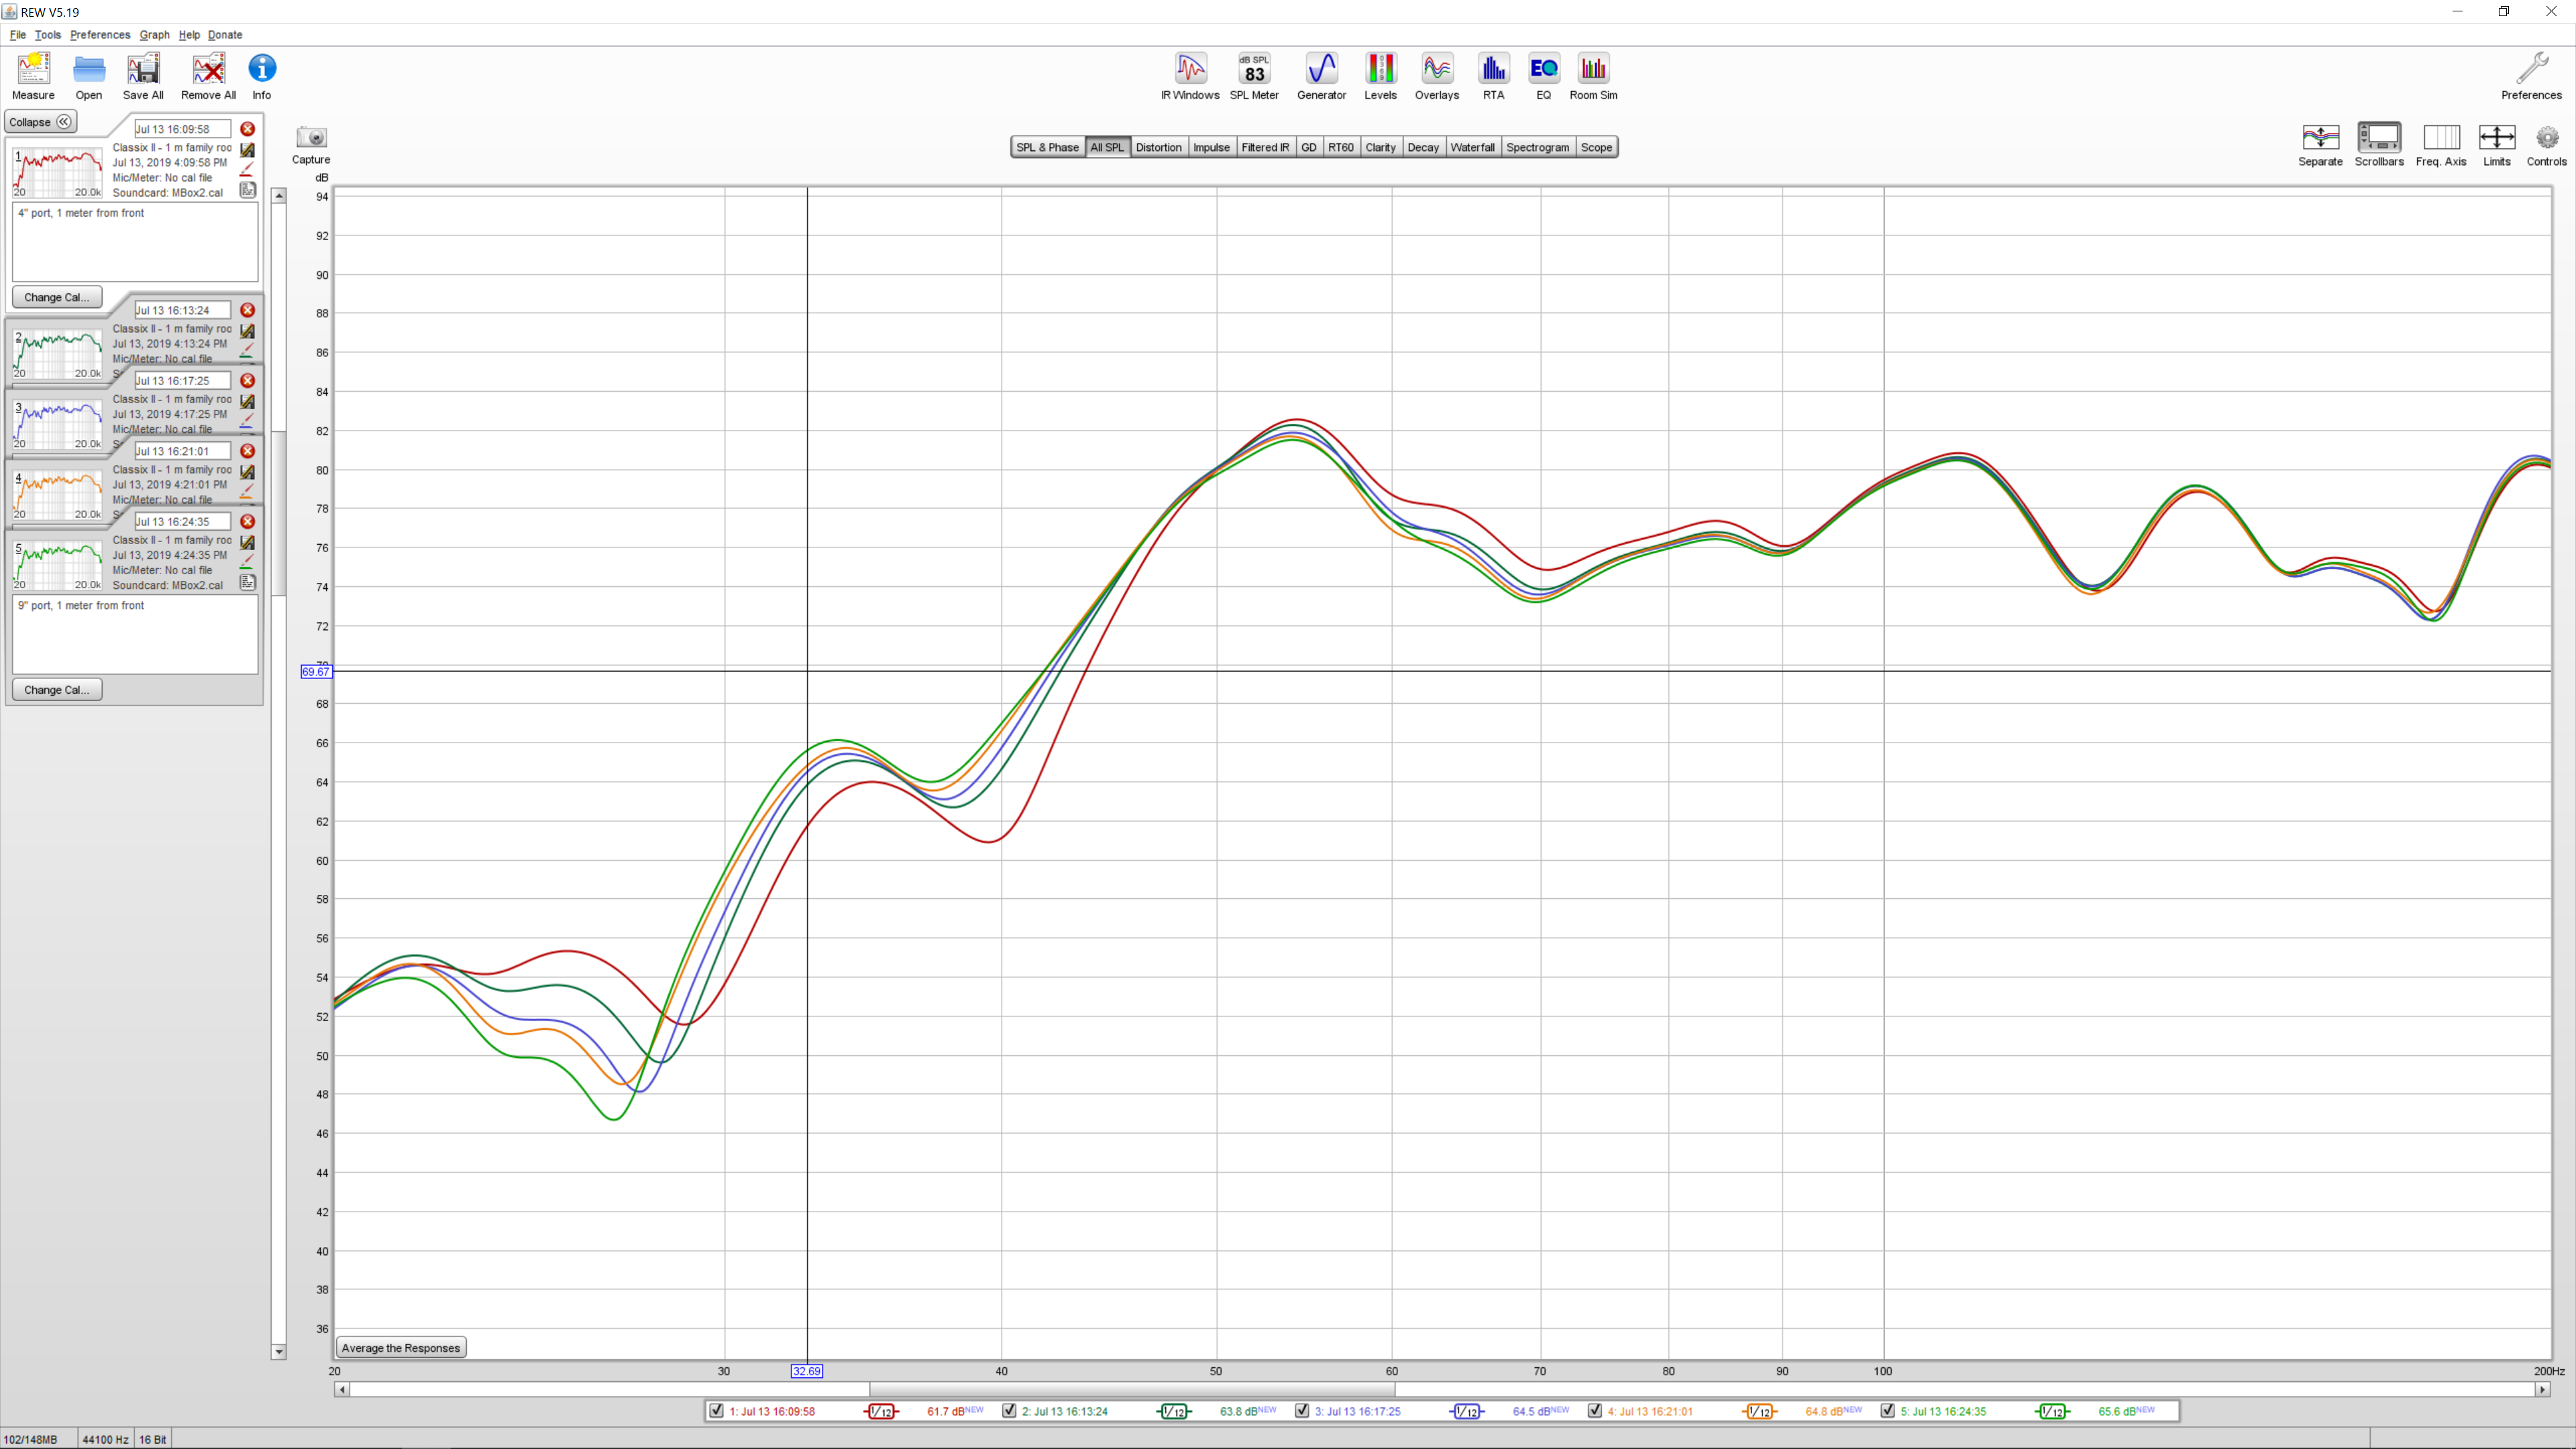Switch to the Waterfall tab
2576x1449 pixels.
1472,147
